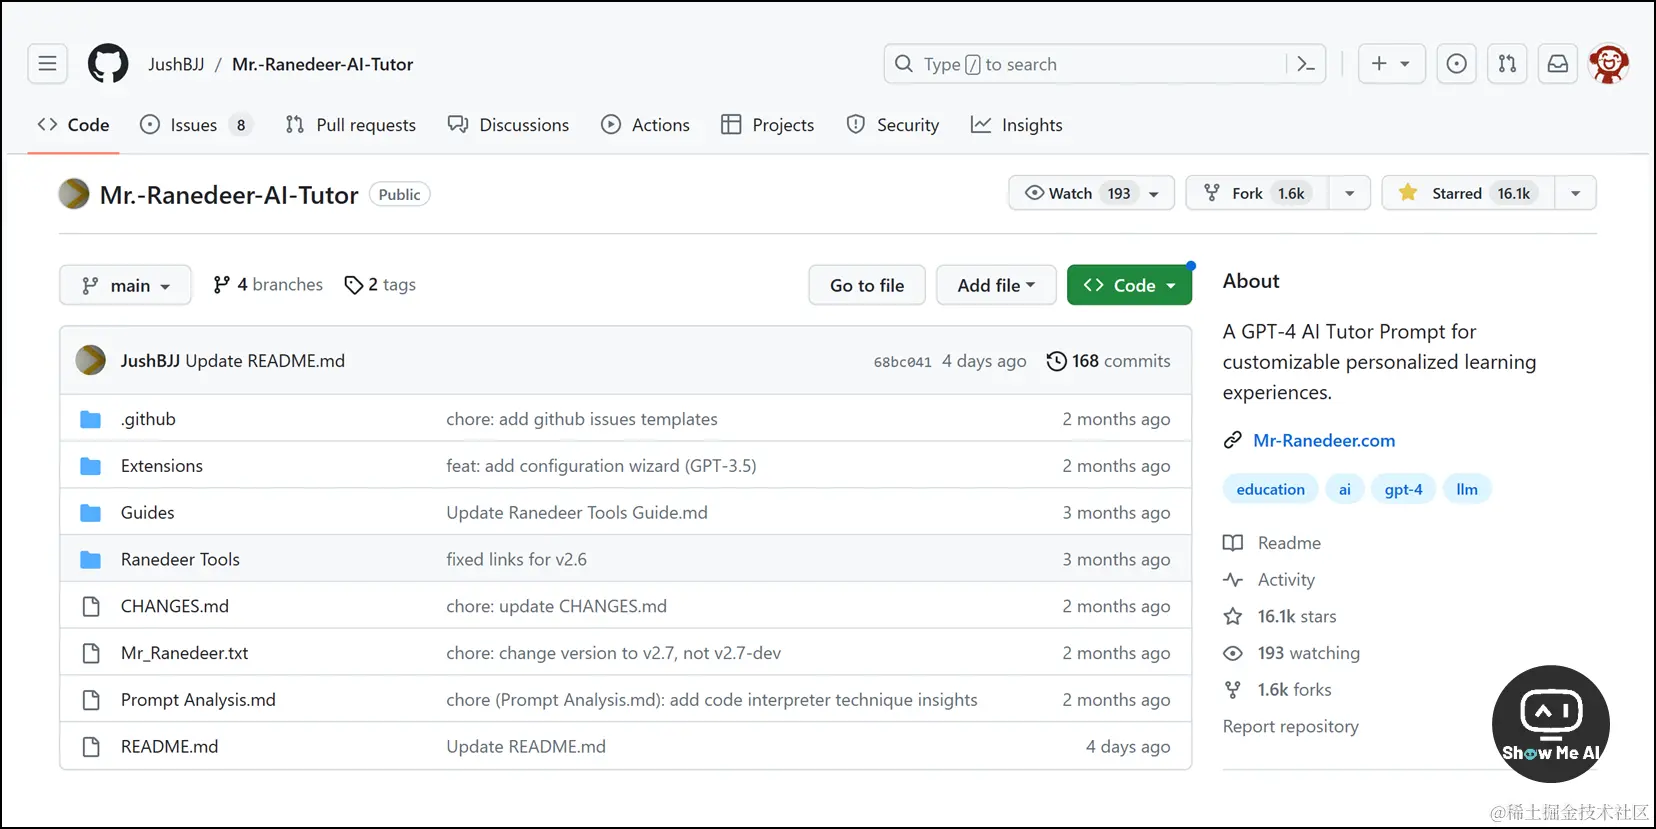Click the star icon on Starred button
1656x829 pixels.
(x=1408, y=193)
